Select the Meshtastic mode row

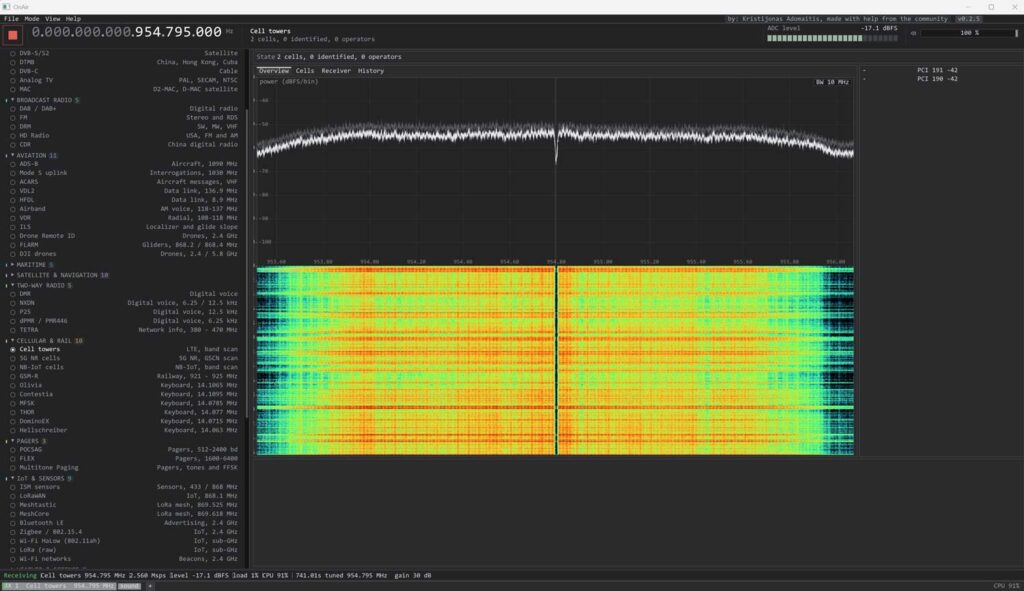click(124, 505)
